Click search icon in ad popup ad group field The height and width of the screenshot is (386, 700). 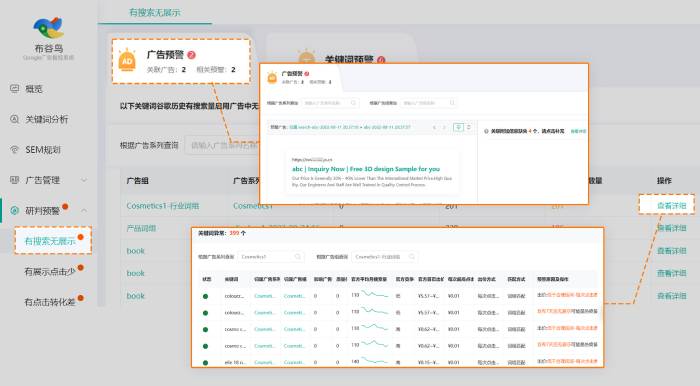pyautogui.click(x=452, y=103)
